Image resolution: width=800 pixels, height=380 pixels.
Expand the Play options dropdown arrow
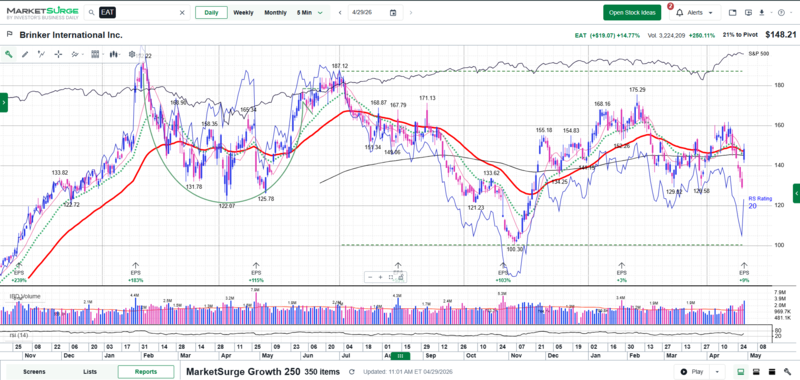pos(717,372)
